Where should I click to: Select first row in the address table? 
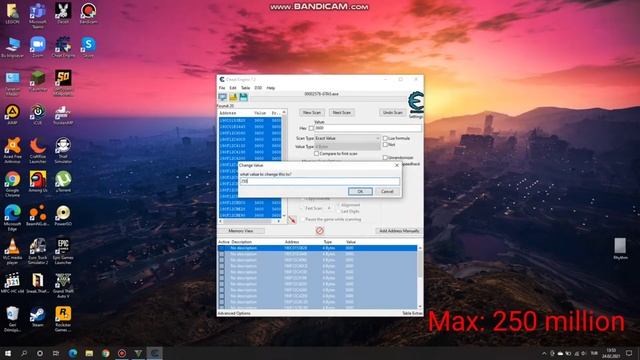(x=318, y=248)
